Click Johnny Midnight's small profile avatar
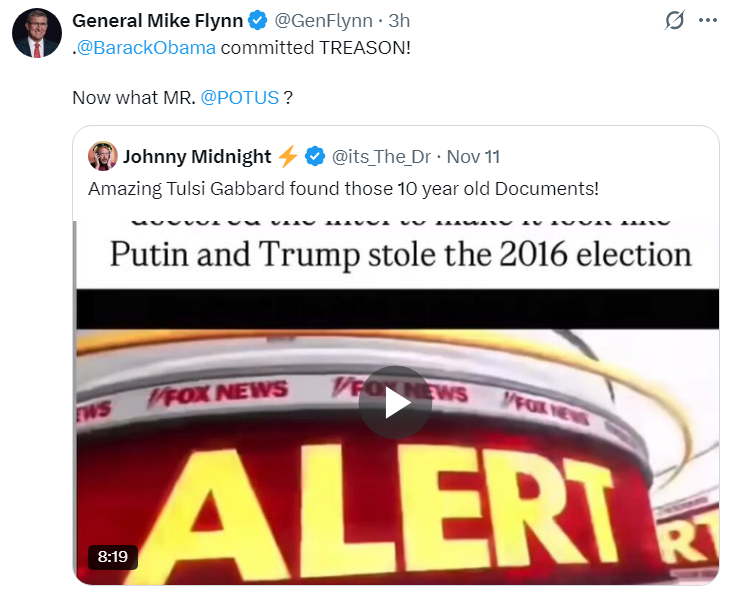 point(104,156)
